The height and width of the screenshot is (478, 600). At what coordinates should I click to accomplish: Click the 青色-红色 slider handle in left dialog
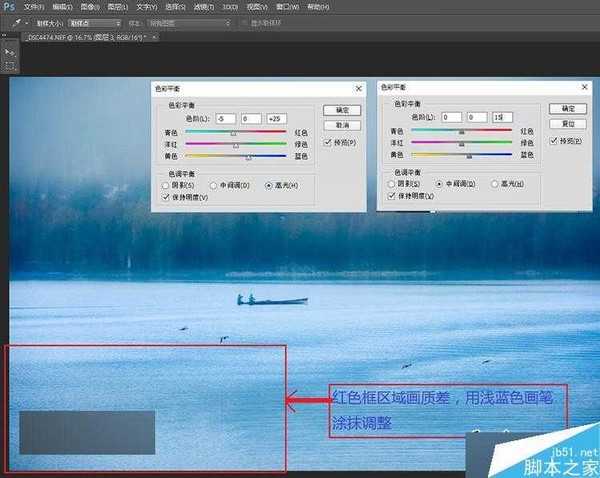[x=233, y=133]
